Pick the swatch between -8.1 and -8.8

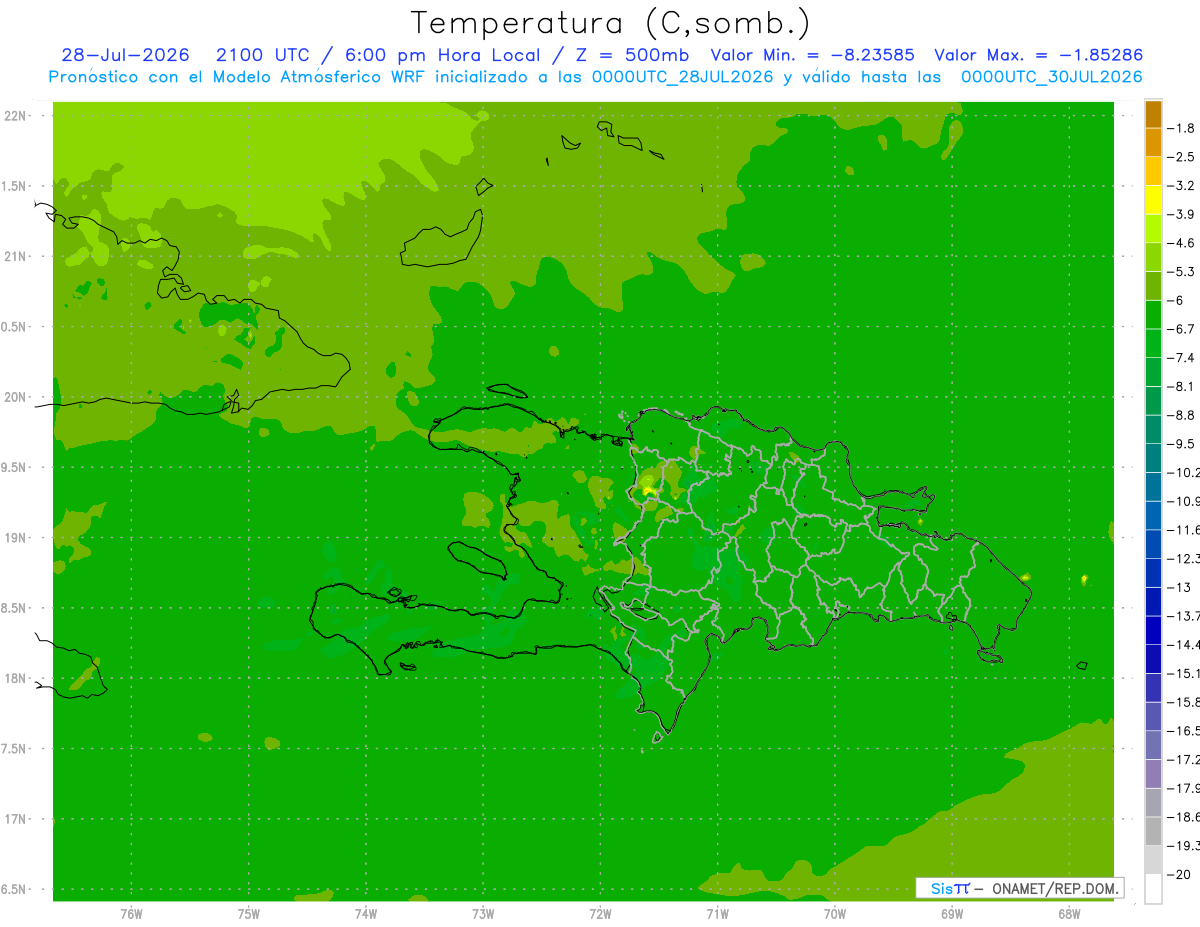tap(1153, 400)
